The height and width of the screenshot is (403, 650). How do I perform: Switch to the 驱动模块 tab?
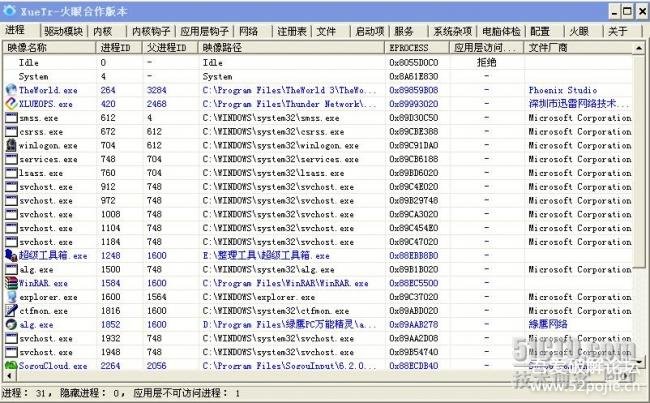coord(63,31)
